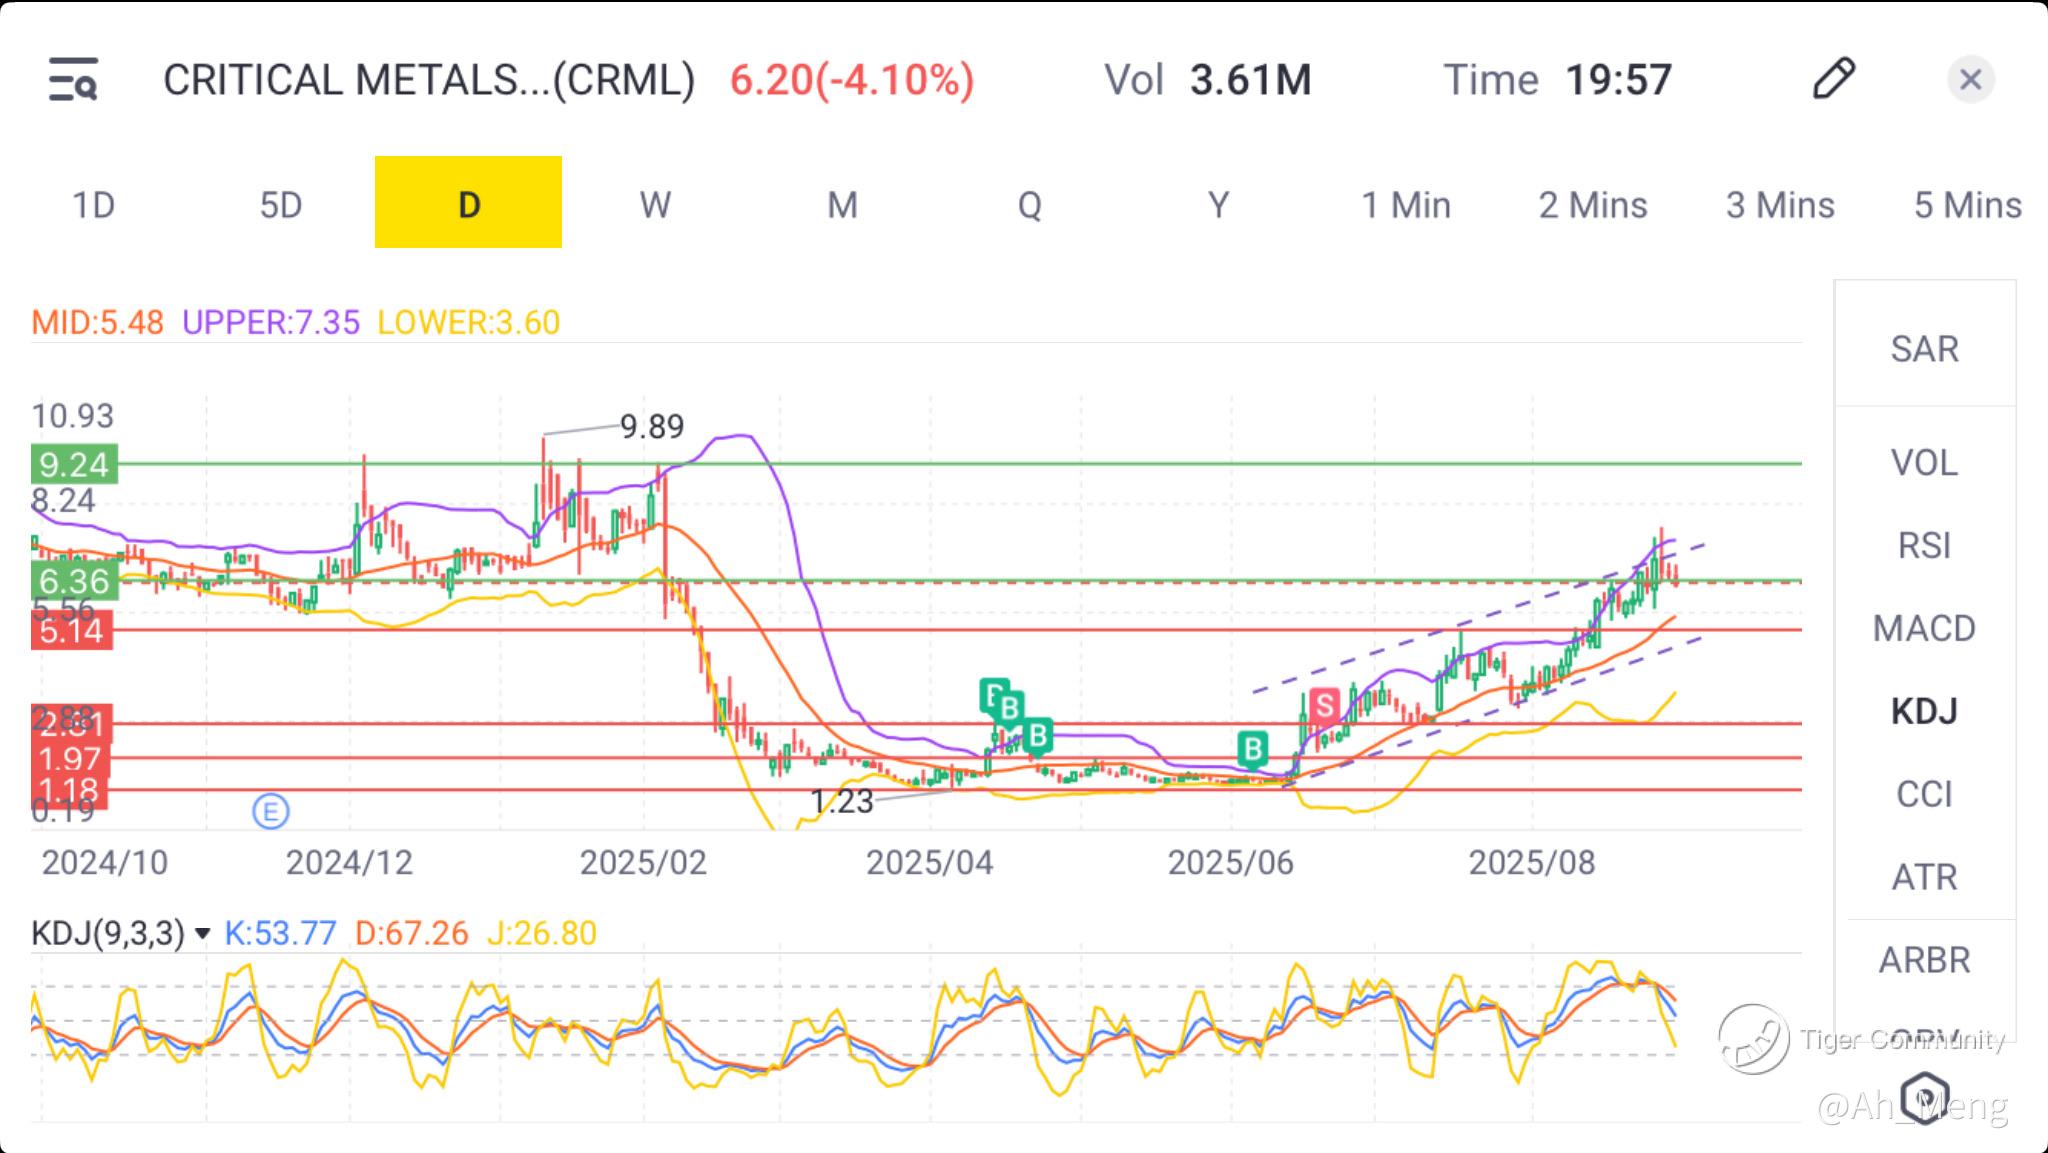
Task: Tap the earnings E marker icon
Action: pos(270,811)
